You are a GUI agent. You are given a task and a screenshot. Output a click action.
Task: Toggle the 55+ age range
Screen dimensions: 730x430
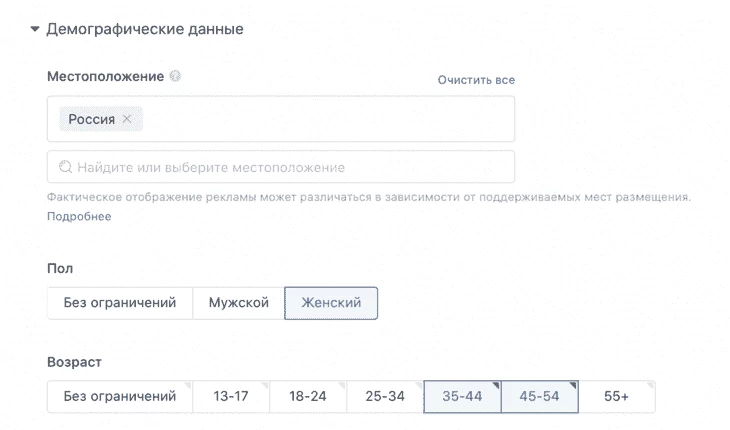click(616, 396)
